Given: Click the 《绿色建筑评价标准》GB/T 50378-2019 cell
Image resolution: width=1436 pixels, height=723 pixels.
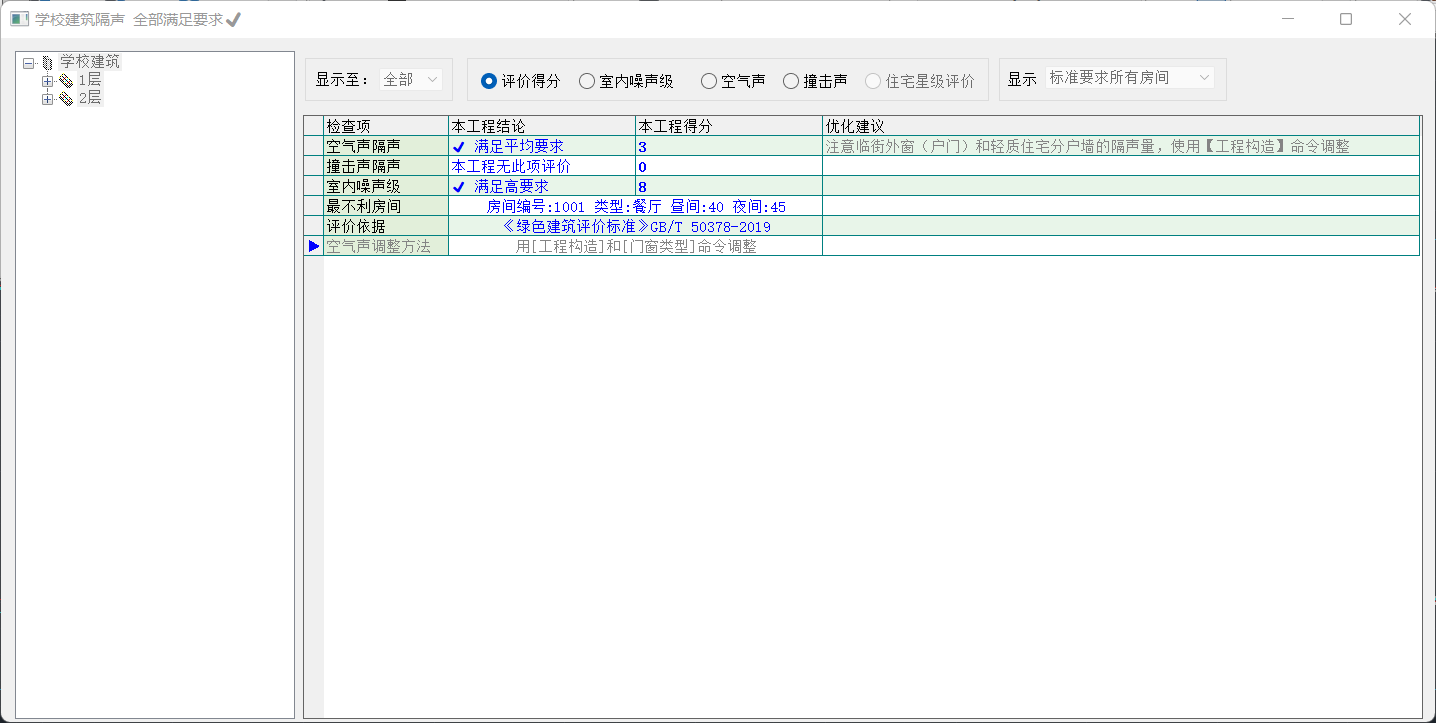Looking at the screenshot, I should pyautogui.click(x=635, y=227).
